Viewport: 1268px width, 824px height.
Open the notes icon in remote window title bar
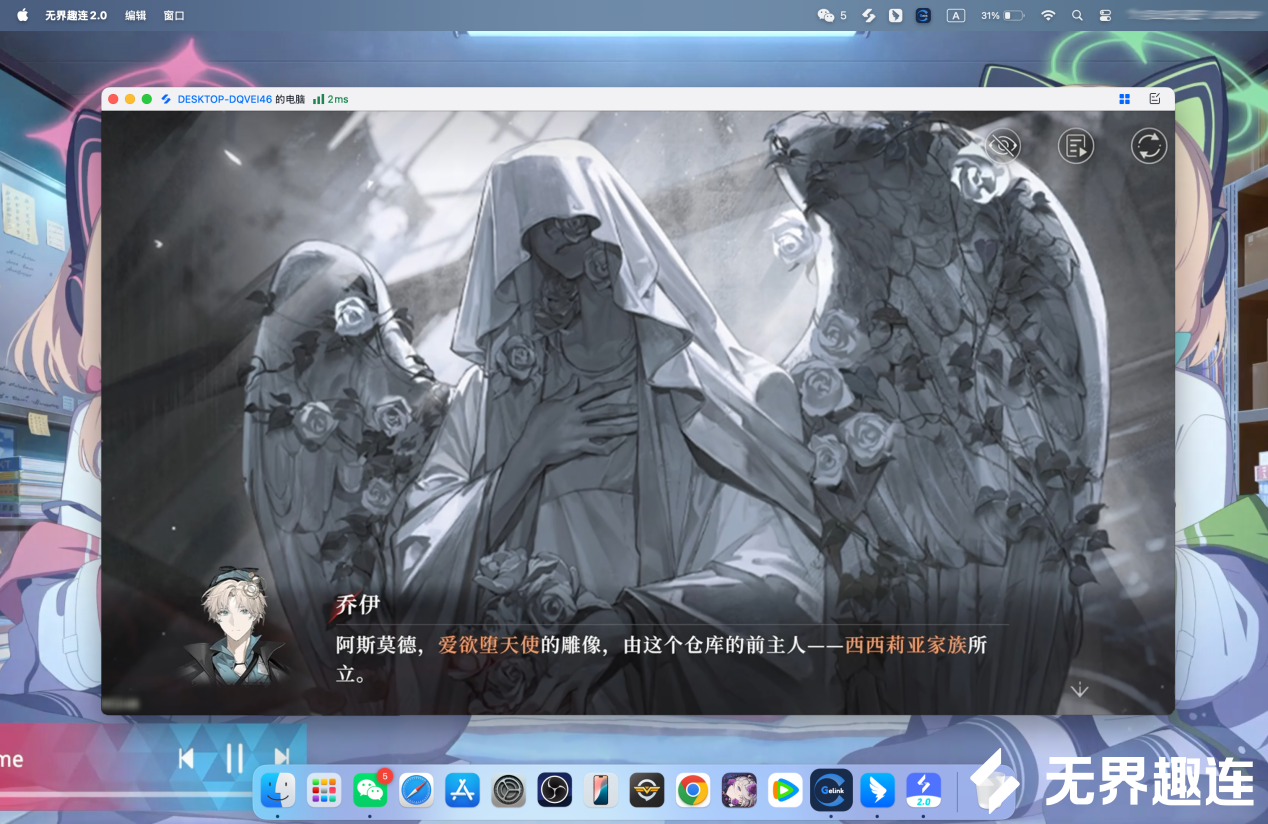[1155, 99]
